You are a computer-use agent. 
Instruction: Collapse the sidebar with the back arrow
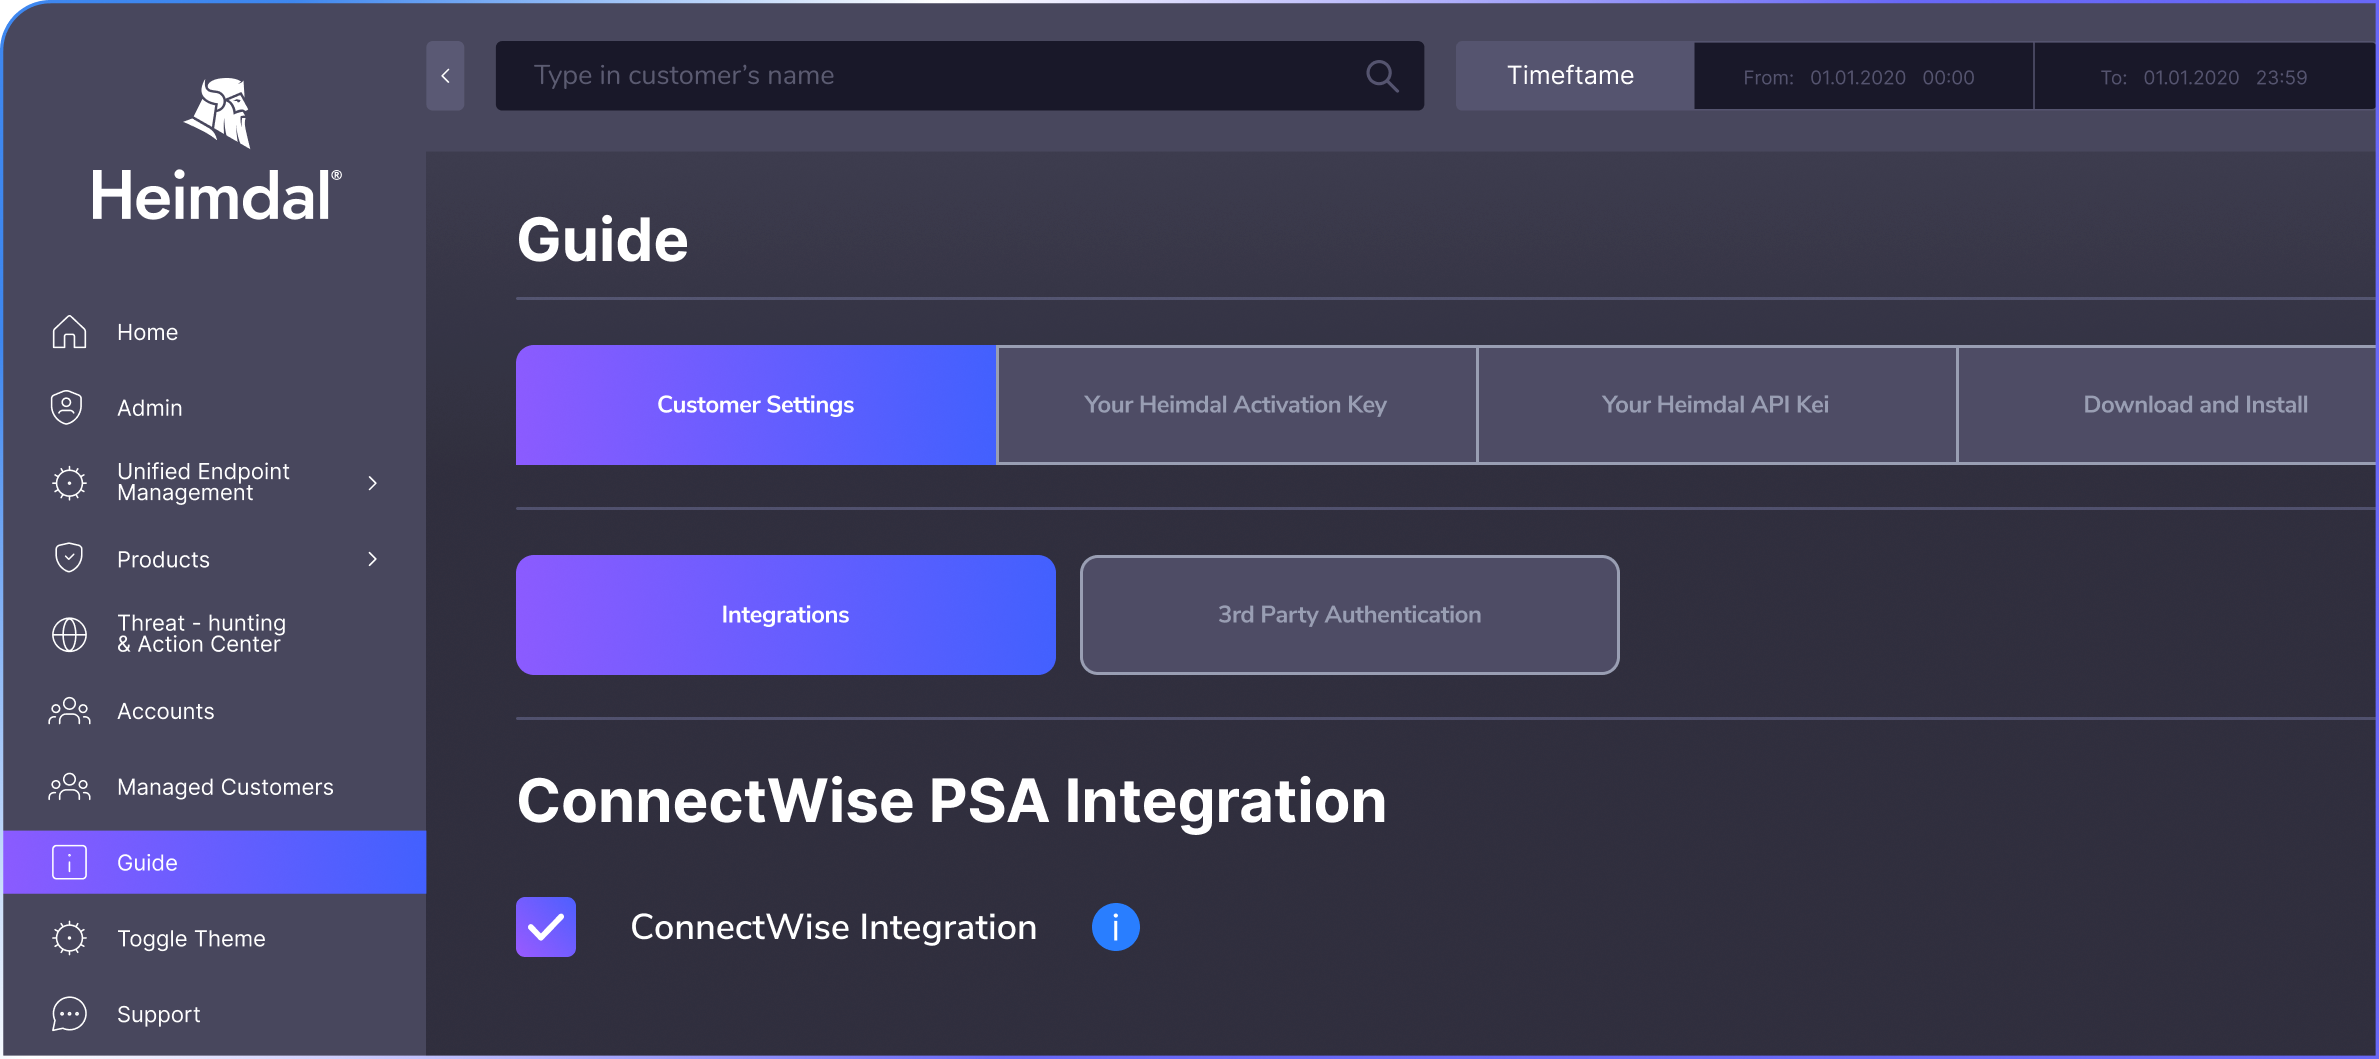(445, 76)
